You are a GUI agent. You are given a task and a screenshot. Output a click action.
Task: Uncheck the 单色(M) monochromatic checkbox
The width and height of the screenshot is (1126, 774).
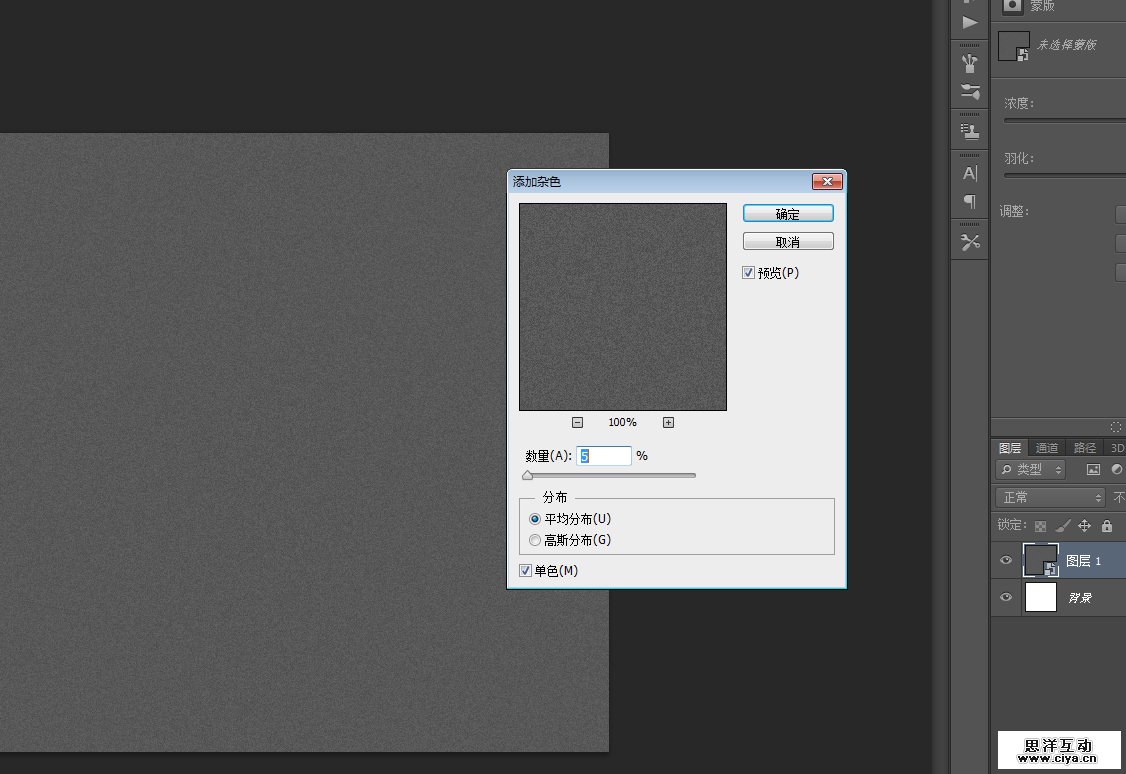(526, 571)
